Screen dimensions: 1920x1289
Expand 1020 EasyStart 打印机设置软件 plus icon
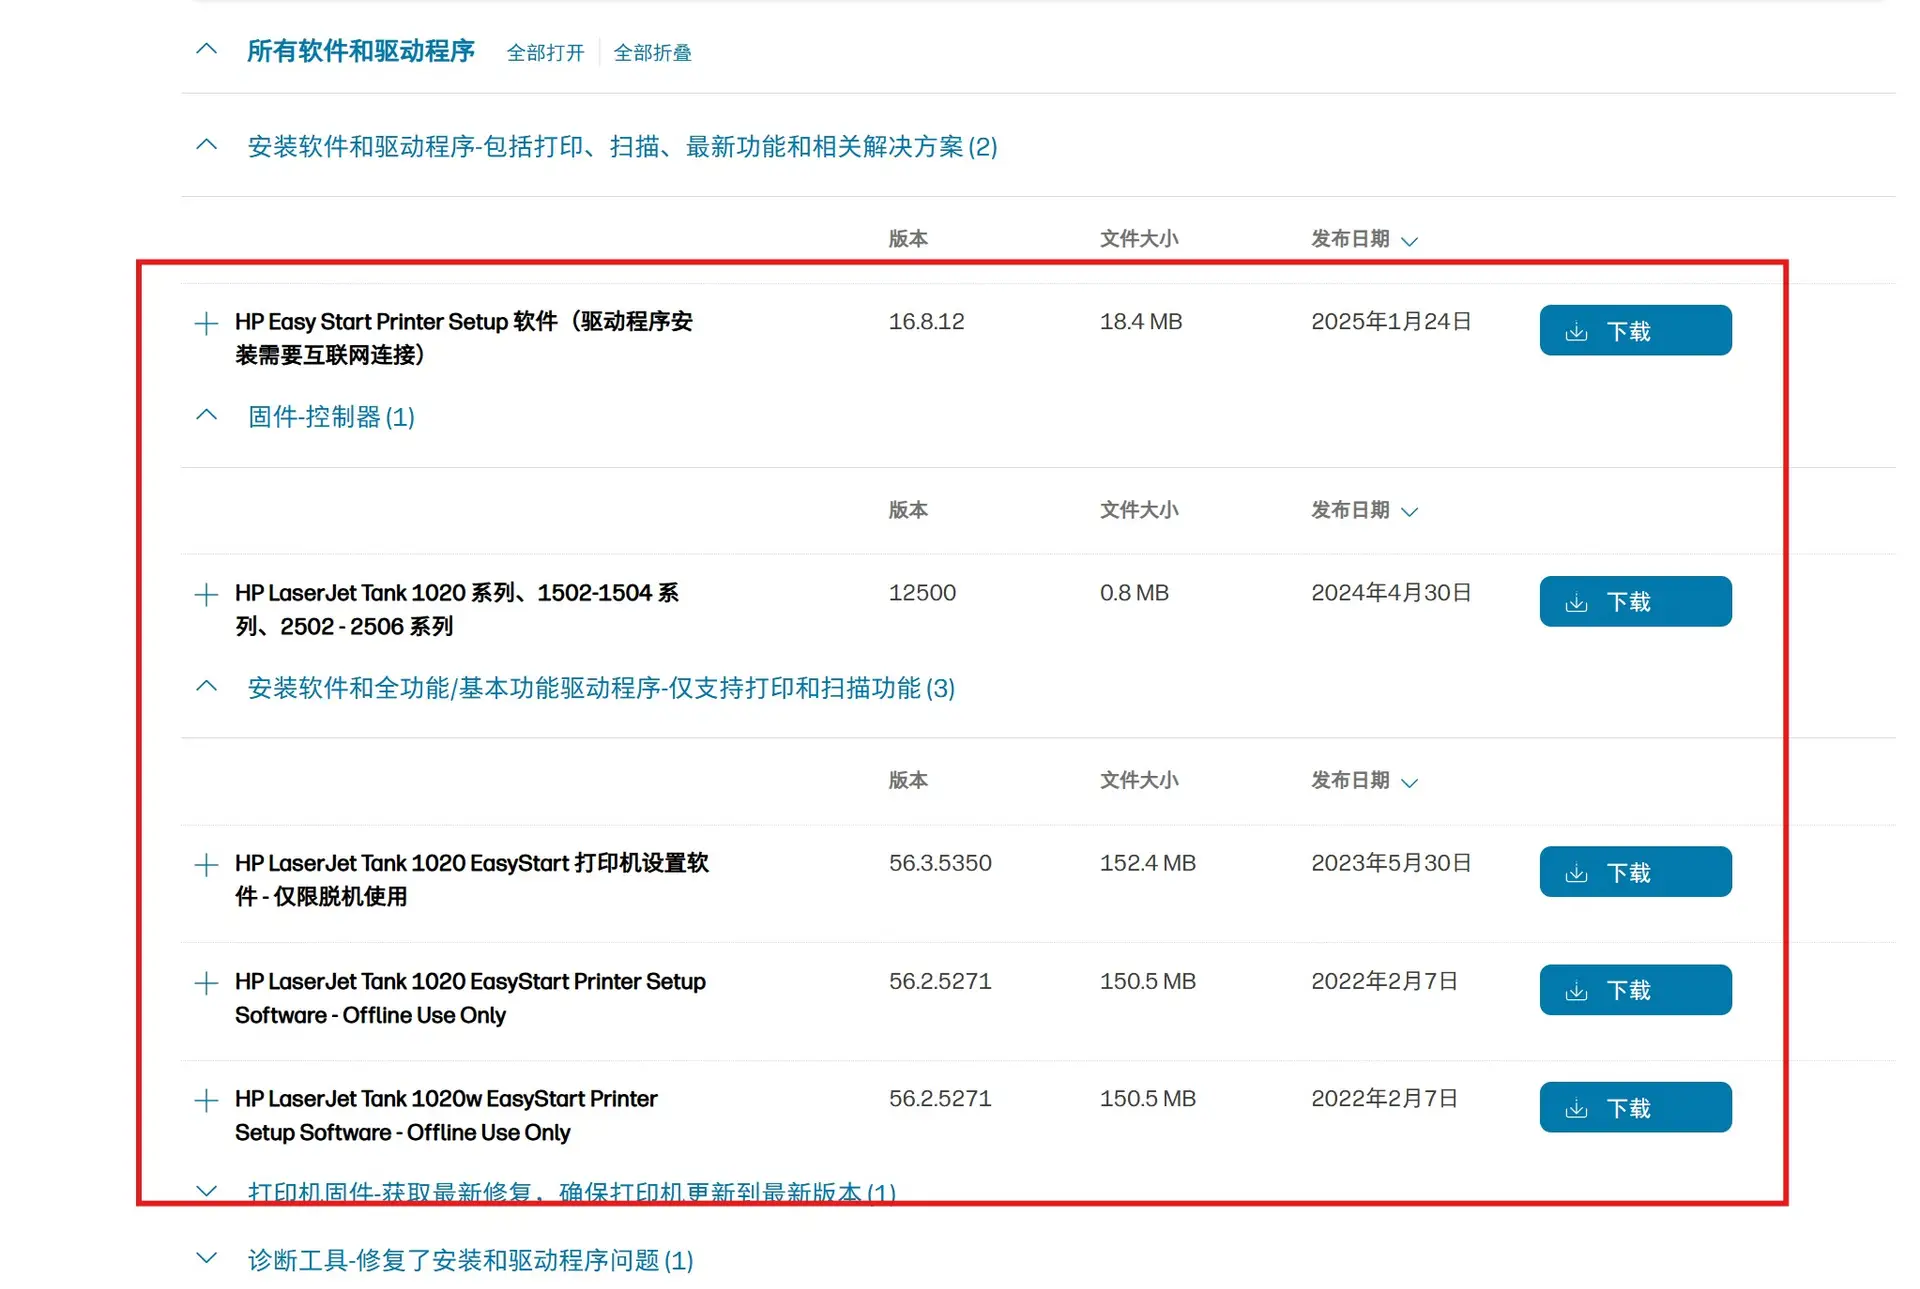pyautogui.click(x=206, y=865)
